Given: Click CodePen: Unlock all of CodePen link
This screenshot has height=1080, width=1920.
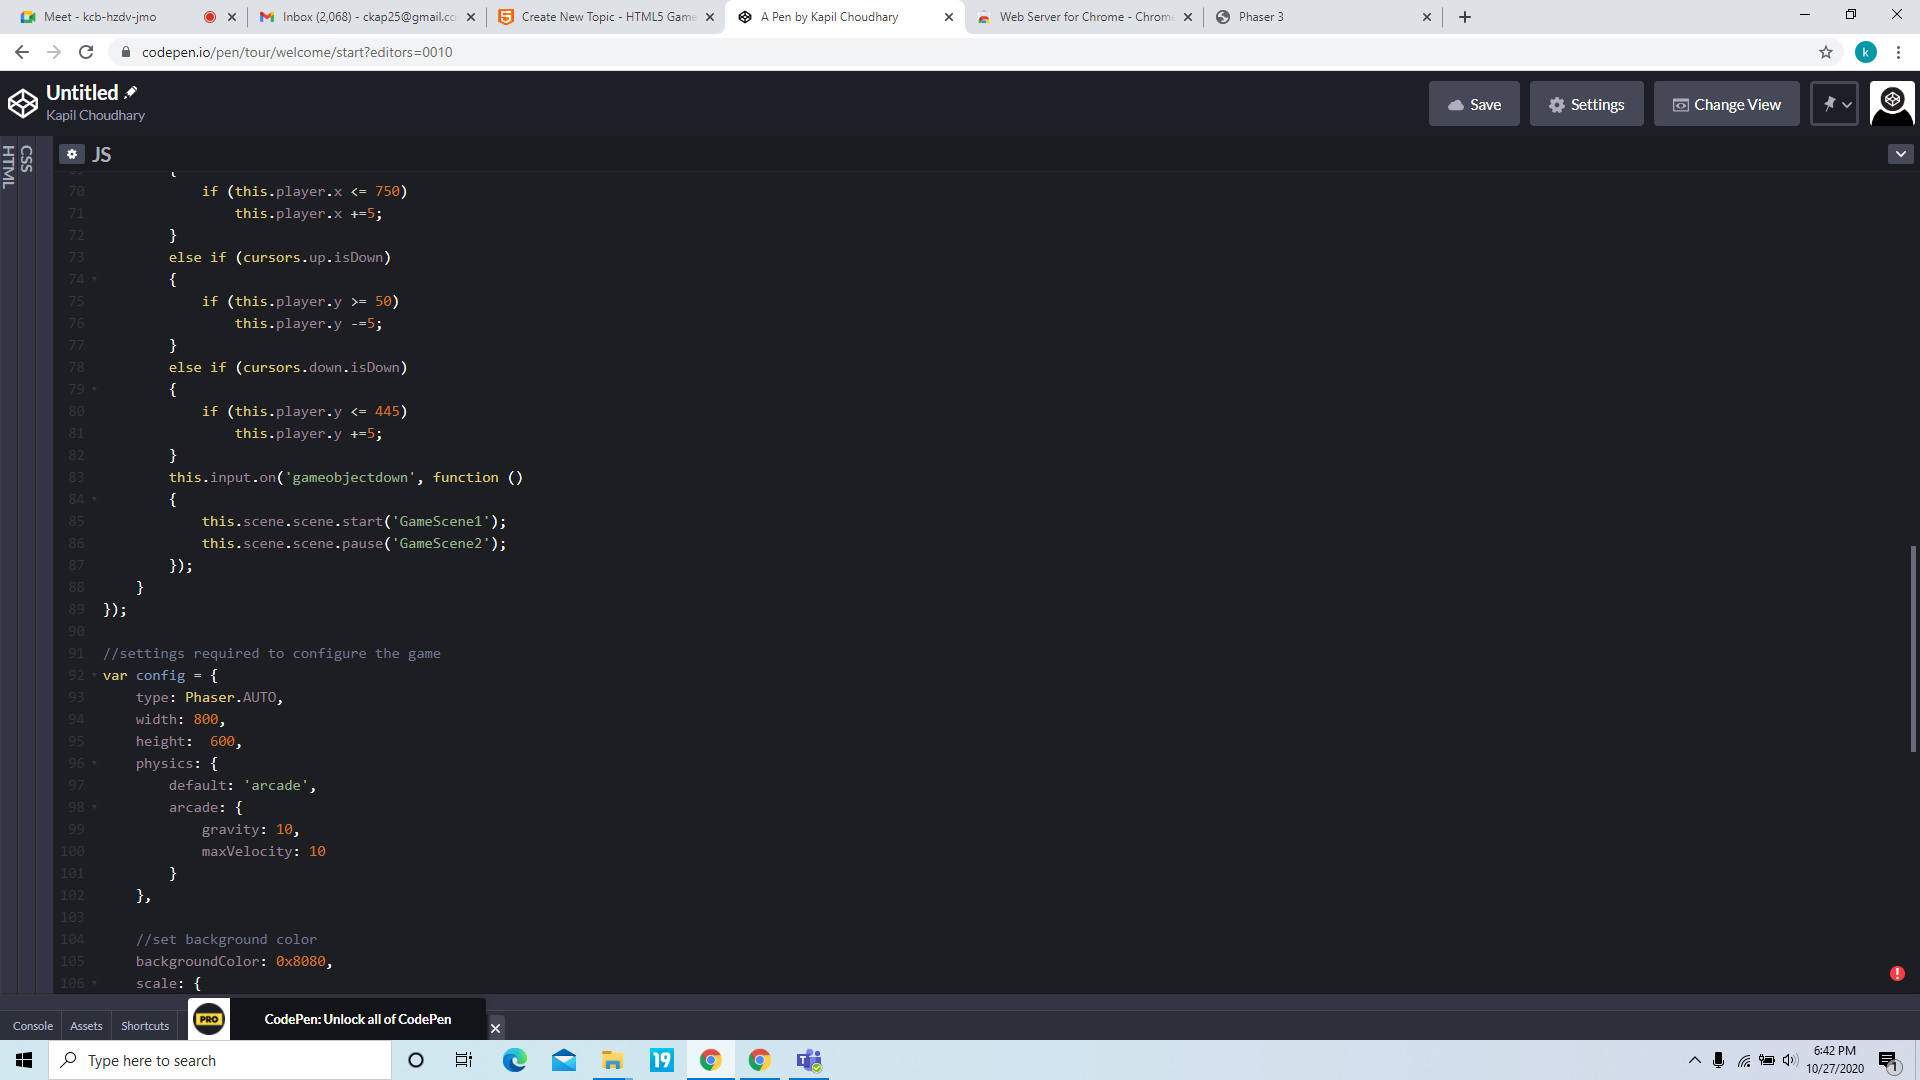Looking at the screenshot, I should point(357,1019).
